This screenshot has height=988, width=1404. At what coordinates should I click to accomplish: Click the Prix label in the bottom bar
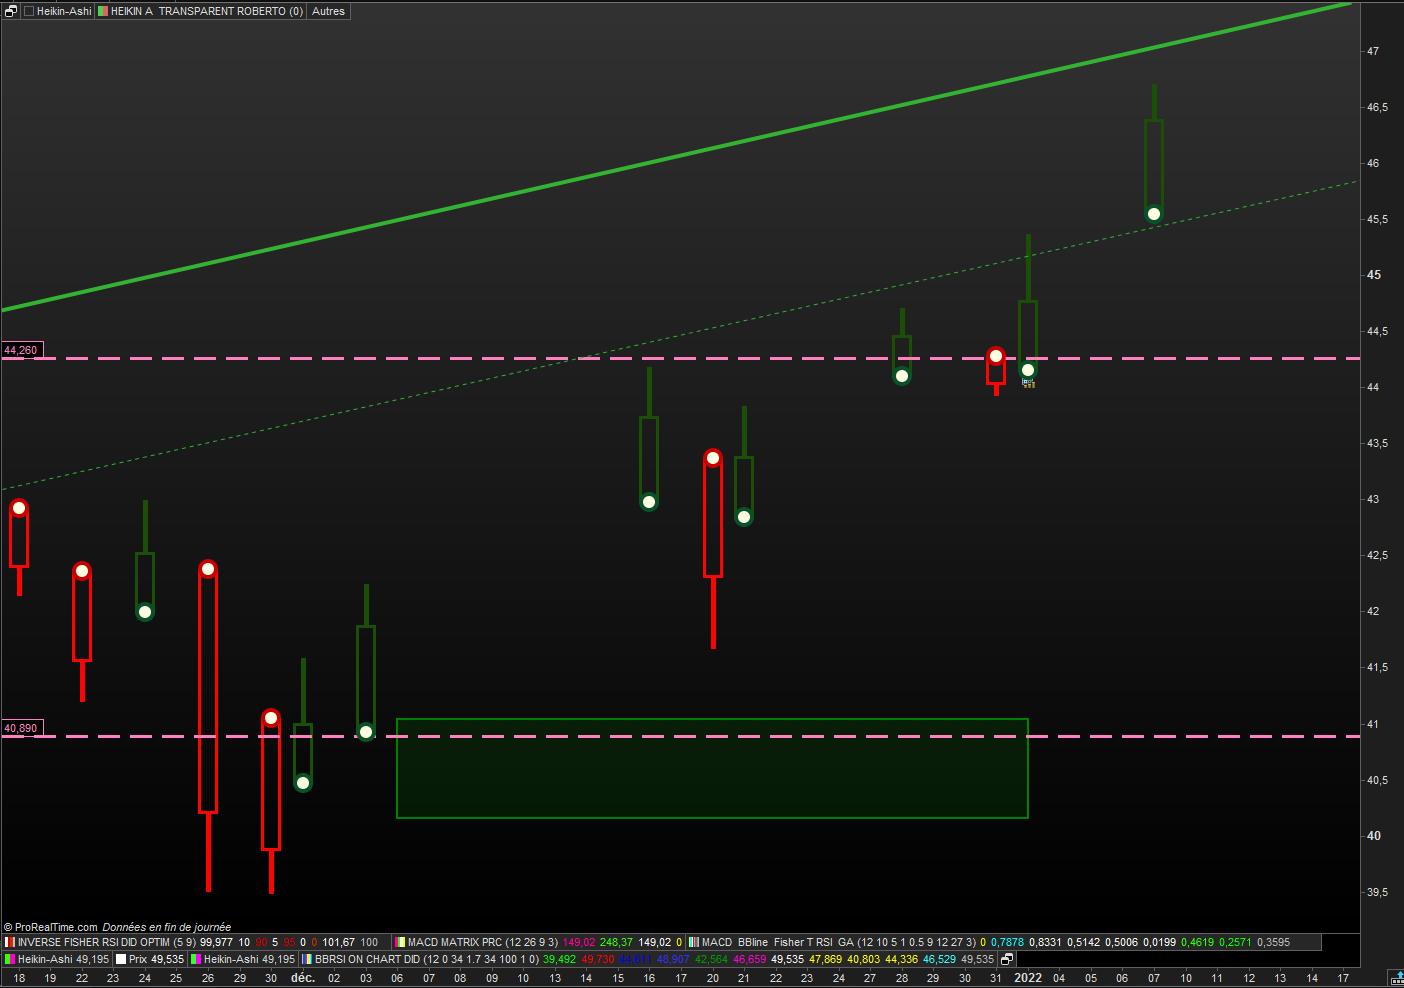[138, 959]
